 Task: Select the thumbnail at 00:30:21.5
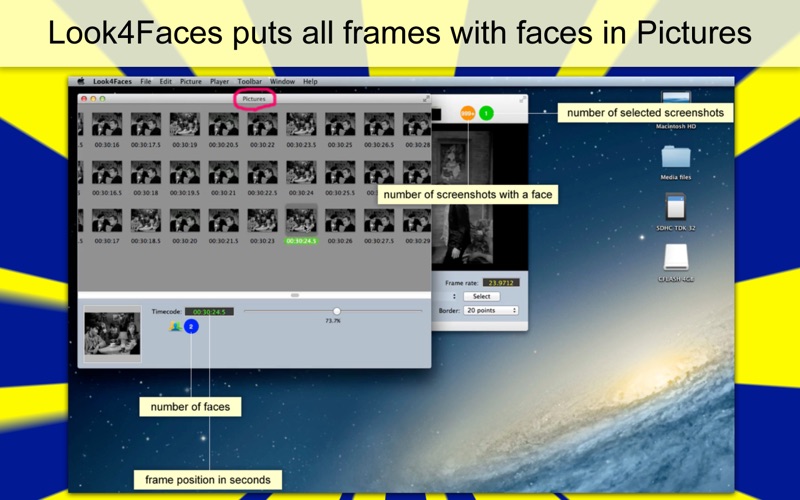pyautogui.click(x=223, y=220)
